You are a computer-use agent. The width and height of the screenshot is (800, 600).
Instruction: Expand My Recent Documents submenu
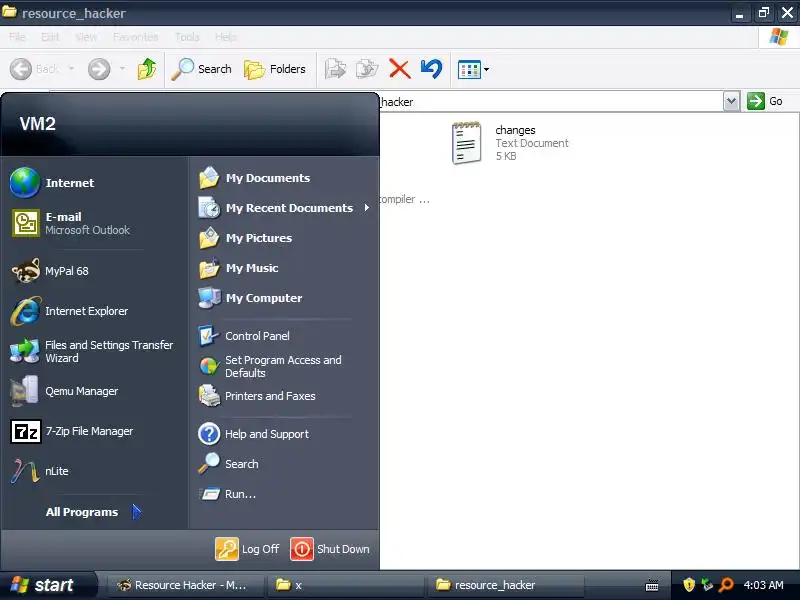[284, 208]
